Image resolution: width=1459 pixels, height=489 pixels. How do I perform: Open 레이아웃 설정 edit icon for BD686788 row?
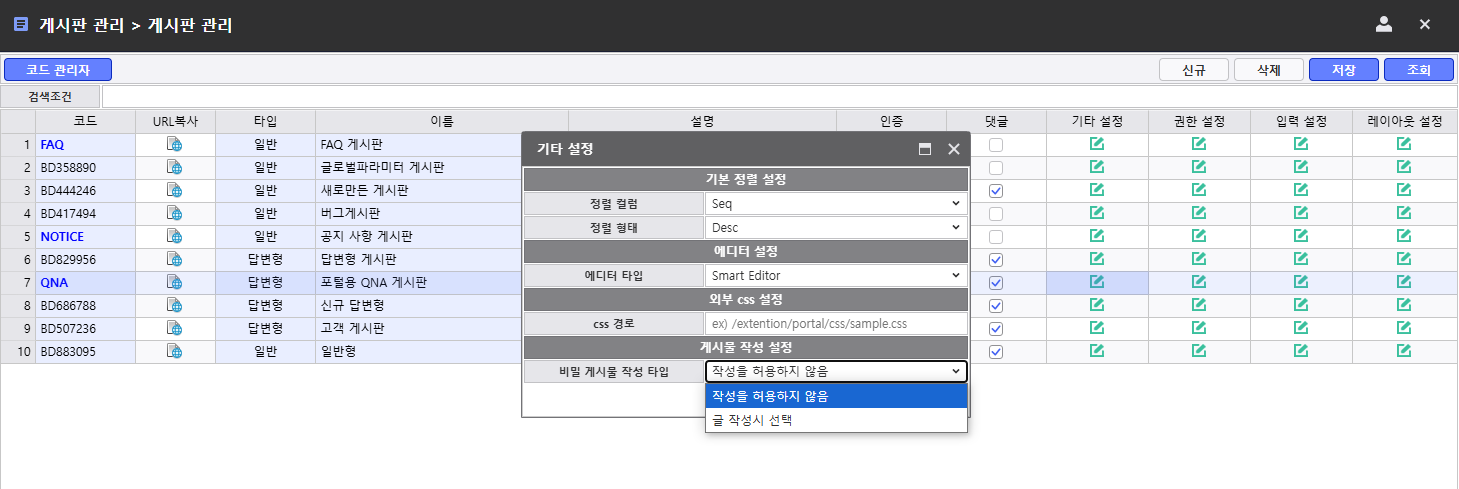(1404, 305)
